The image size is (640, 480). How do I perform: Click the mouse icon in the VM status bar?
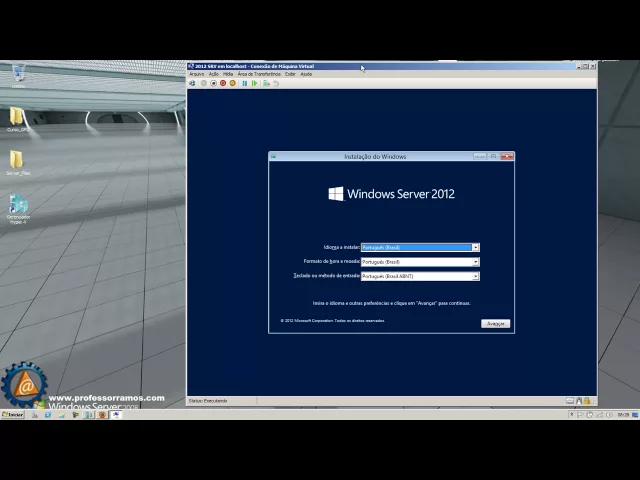coord(579,401)
